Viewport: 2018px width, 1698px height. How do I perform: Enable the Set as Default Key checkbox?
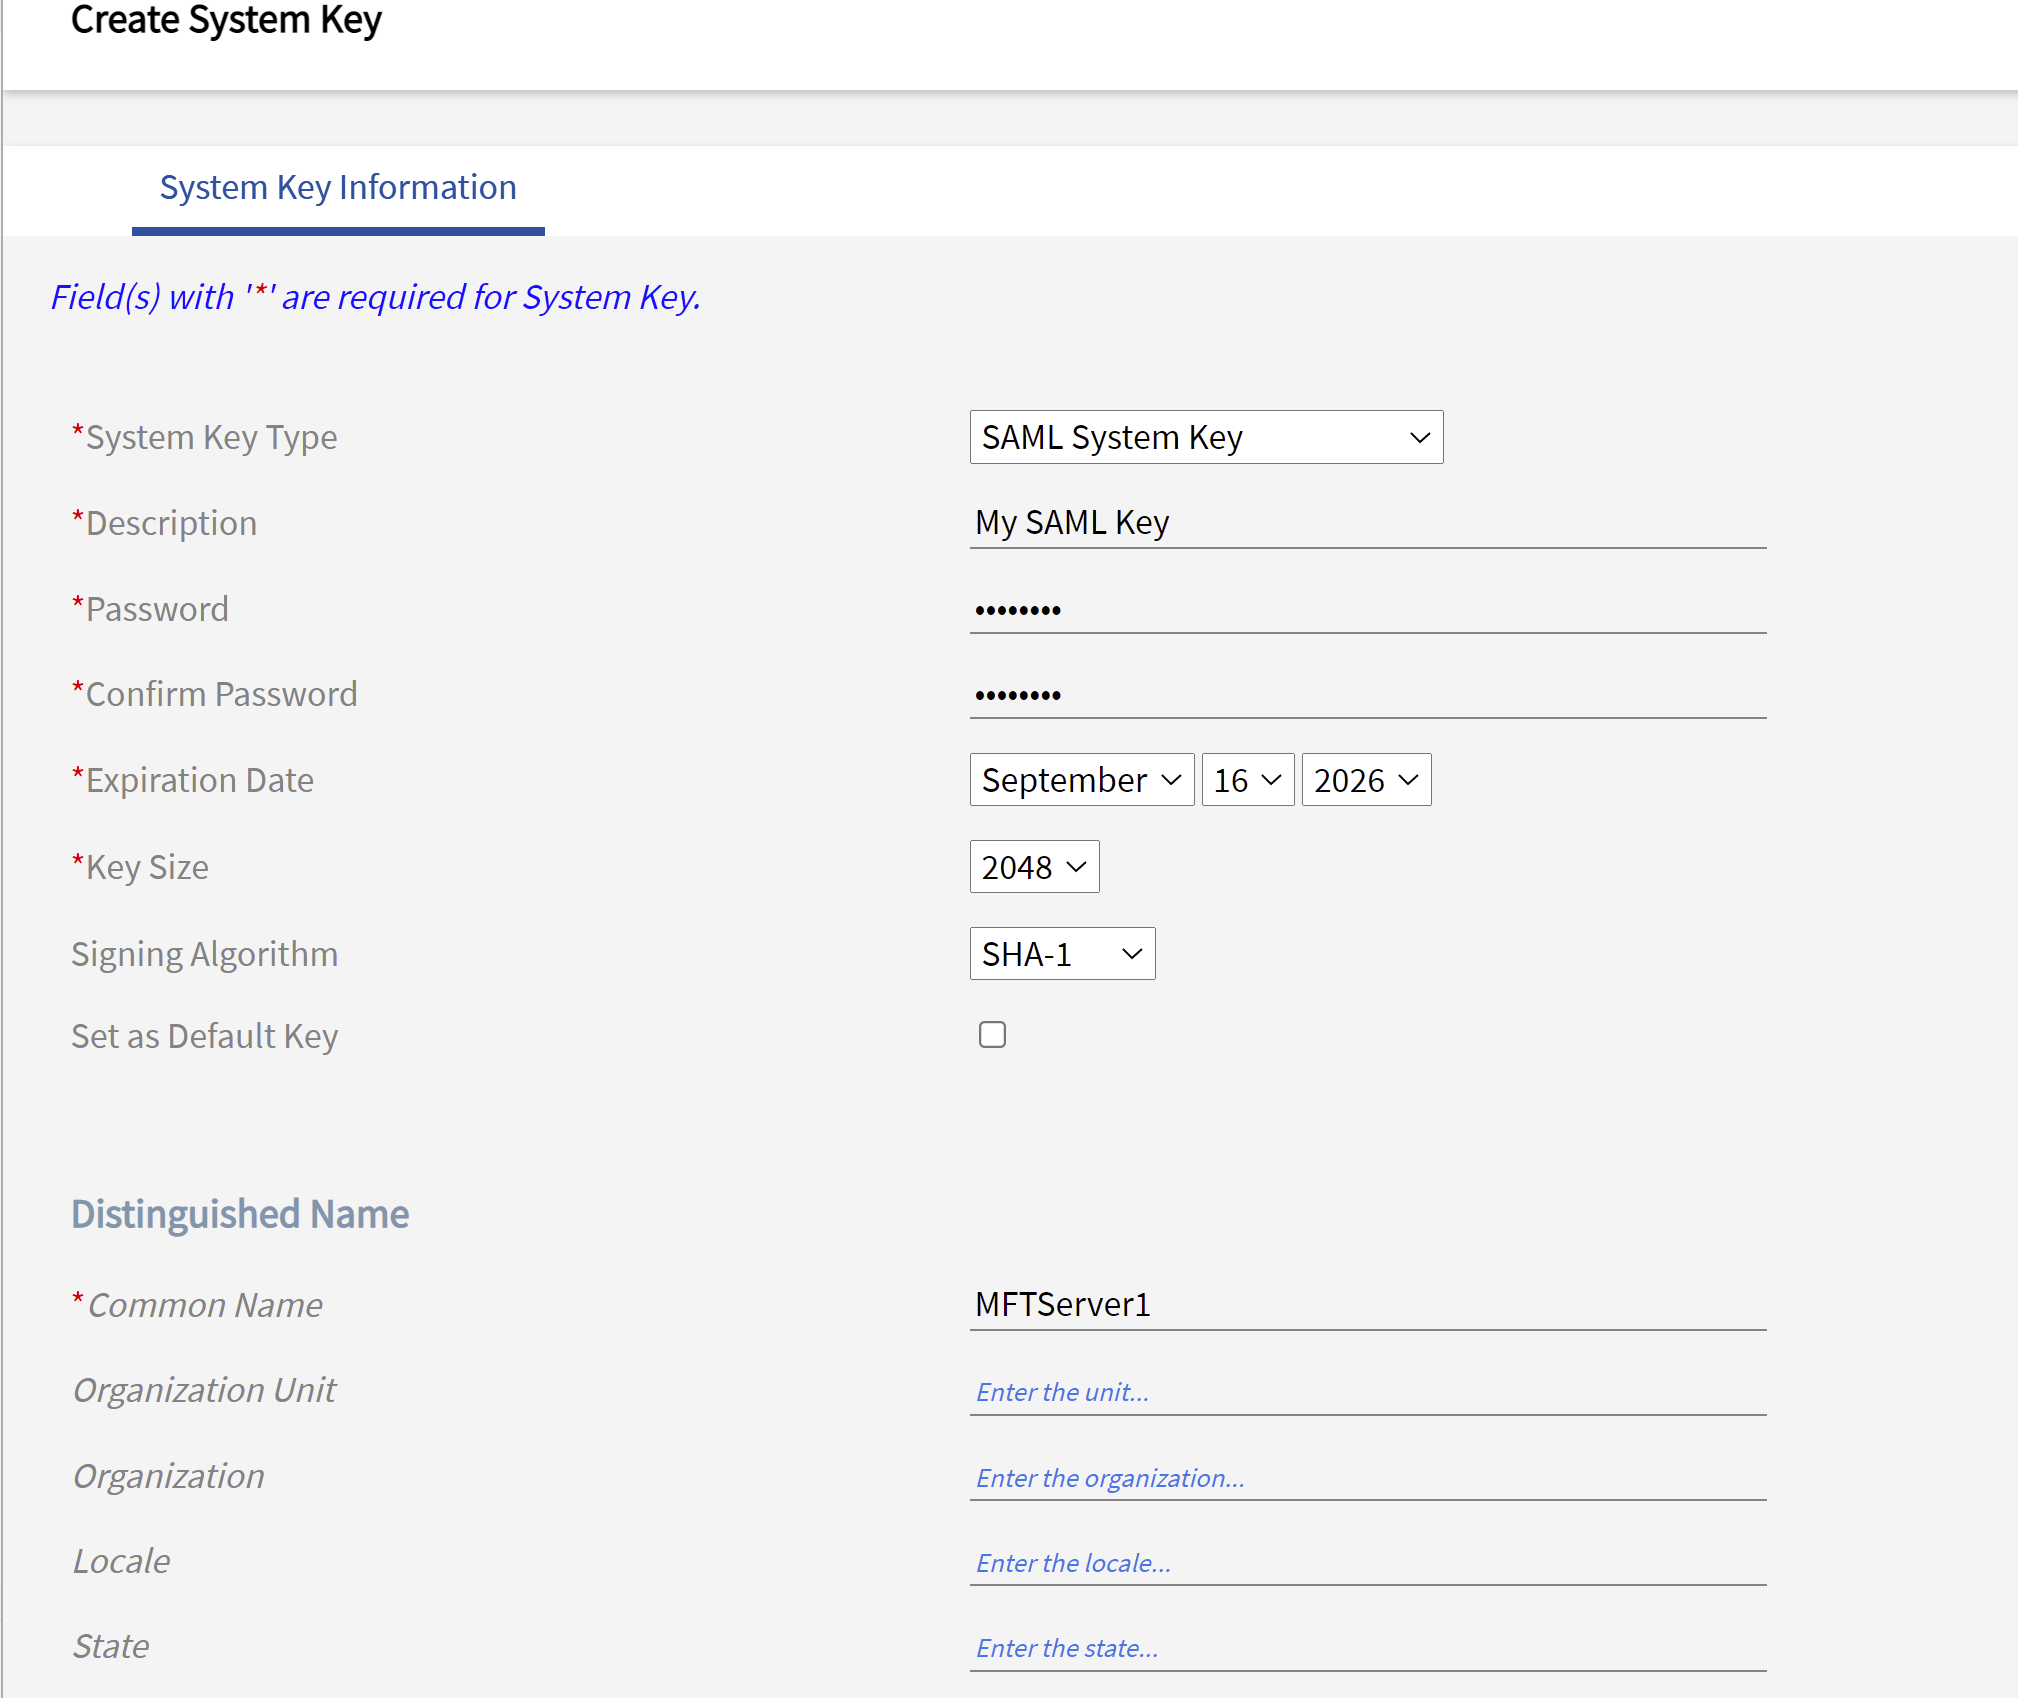[x=992, y=1035]
